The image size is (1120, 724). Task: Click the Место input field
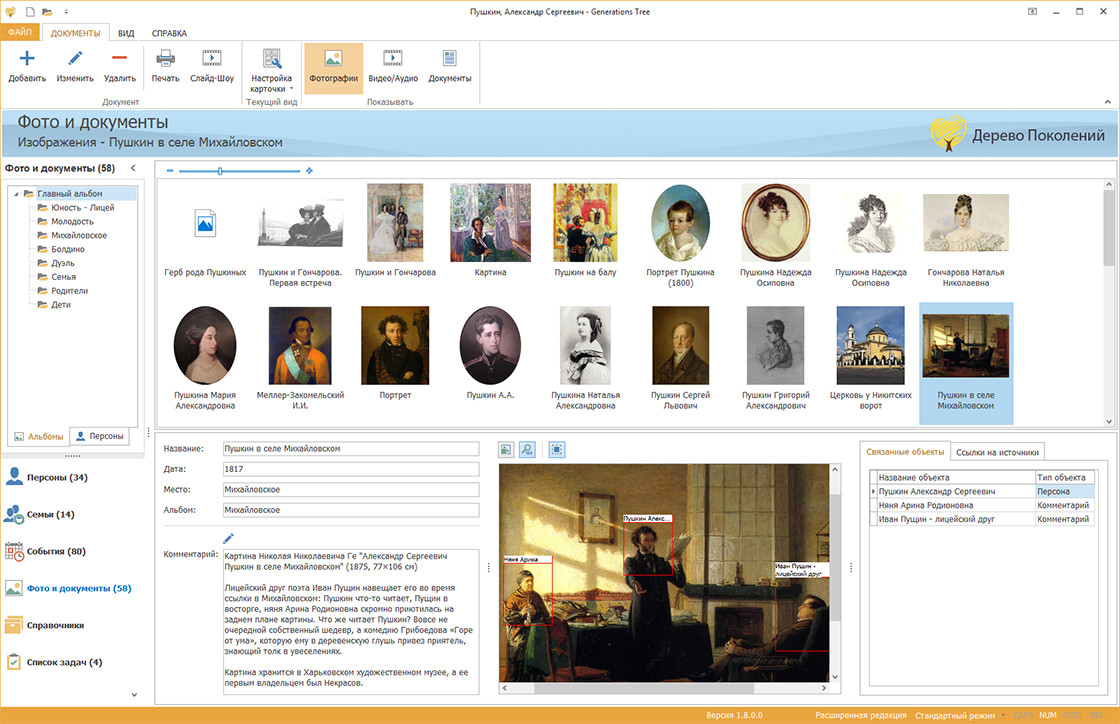[x=351, y=490]
